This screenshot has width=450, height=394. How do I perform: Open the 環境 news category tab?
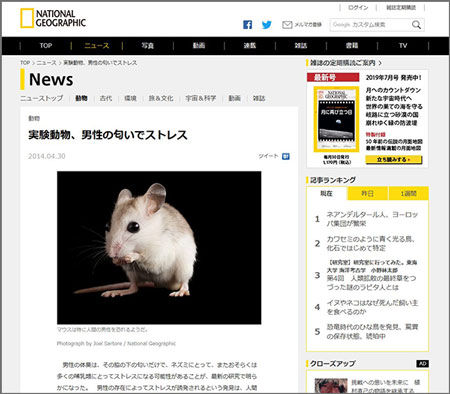tap(130, 98)
